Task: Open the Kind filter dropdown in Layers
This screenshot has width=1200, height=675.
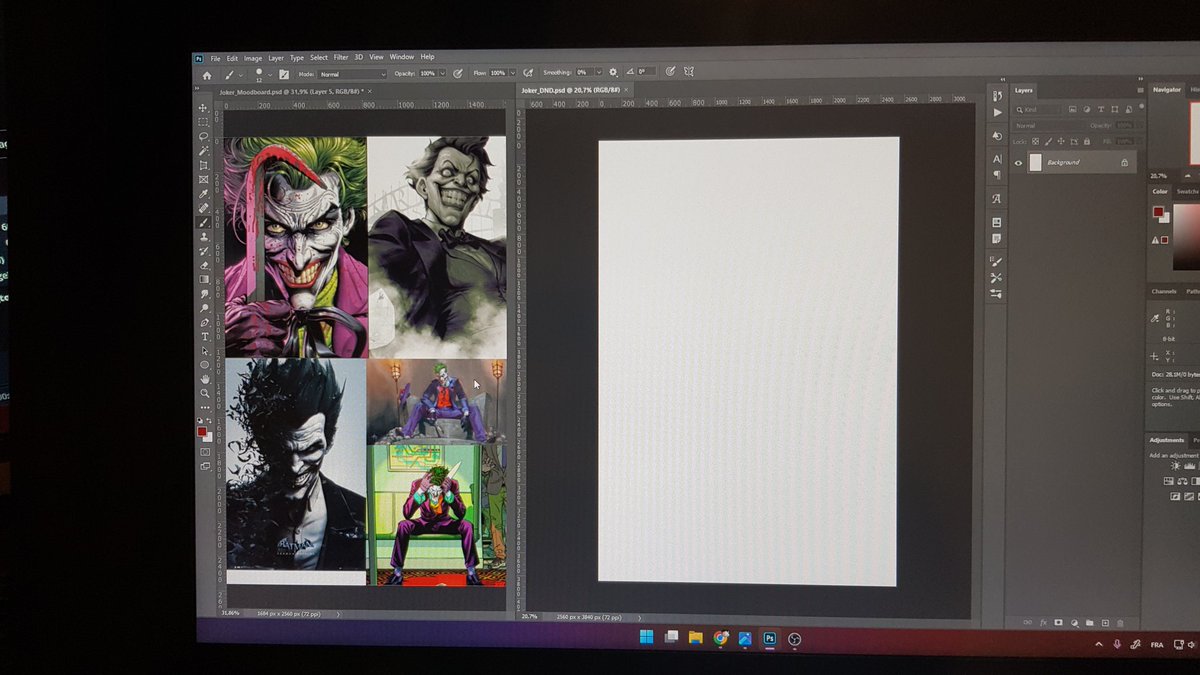Action: point(1038,110)
